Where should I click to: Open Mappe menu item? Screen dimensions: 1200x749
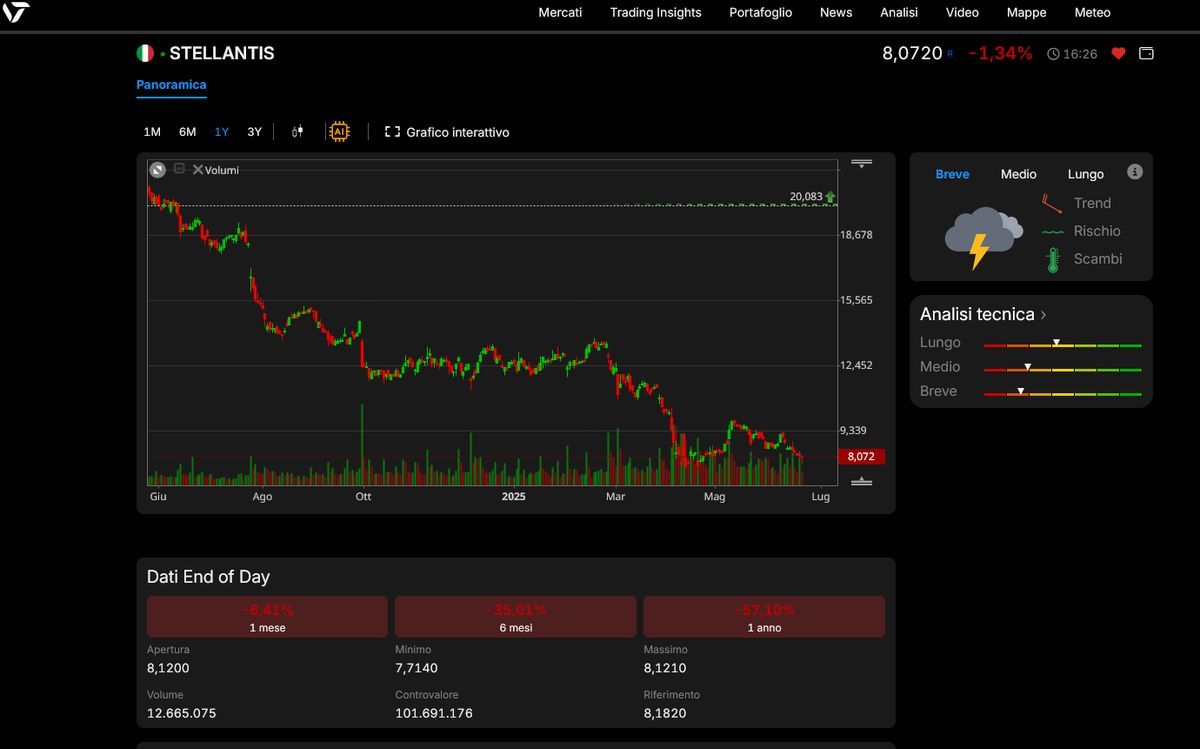coord(1026,13)
